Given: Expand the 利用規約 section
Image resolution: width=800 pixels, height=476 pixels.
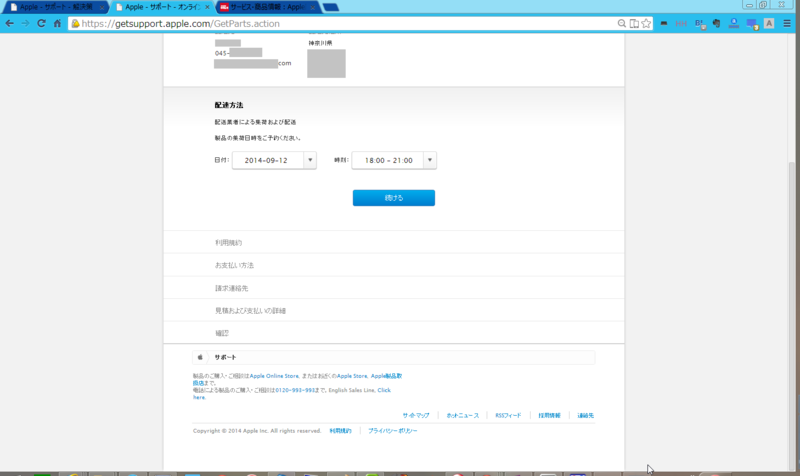Looking at the screenshot, I should [x=394, y=242].
